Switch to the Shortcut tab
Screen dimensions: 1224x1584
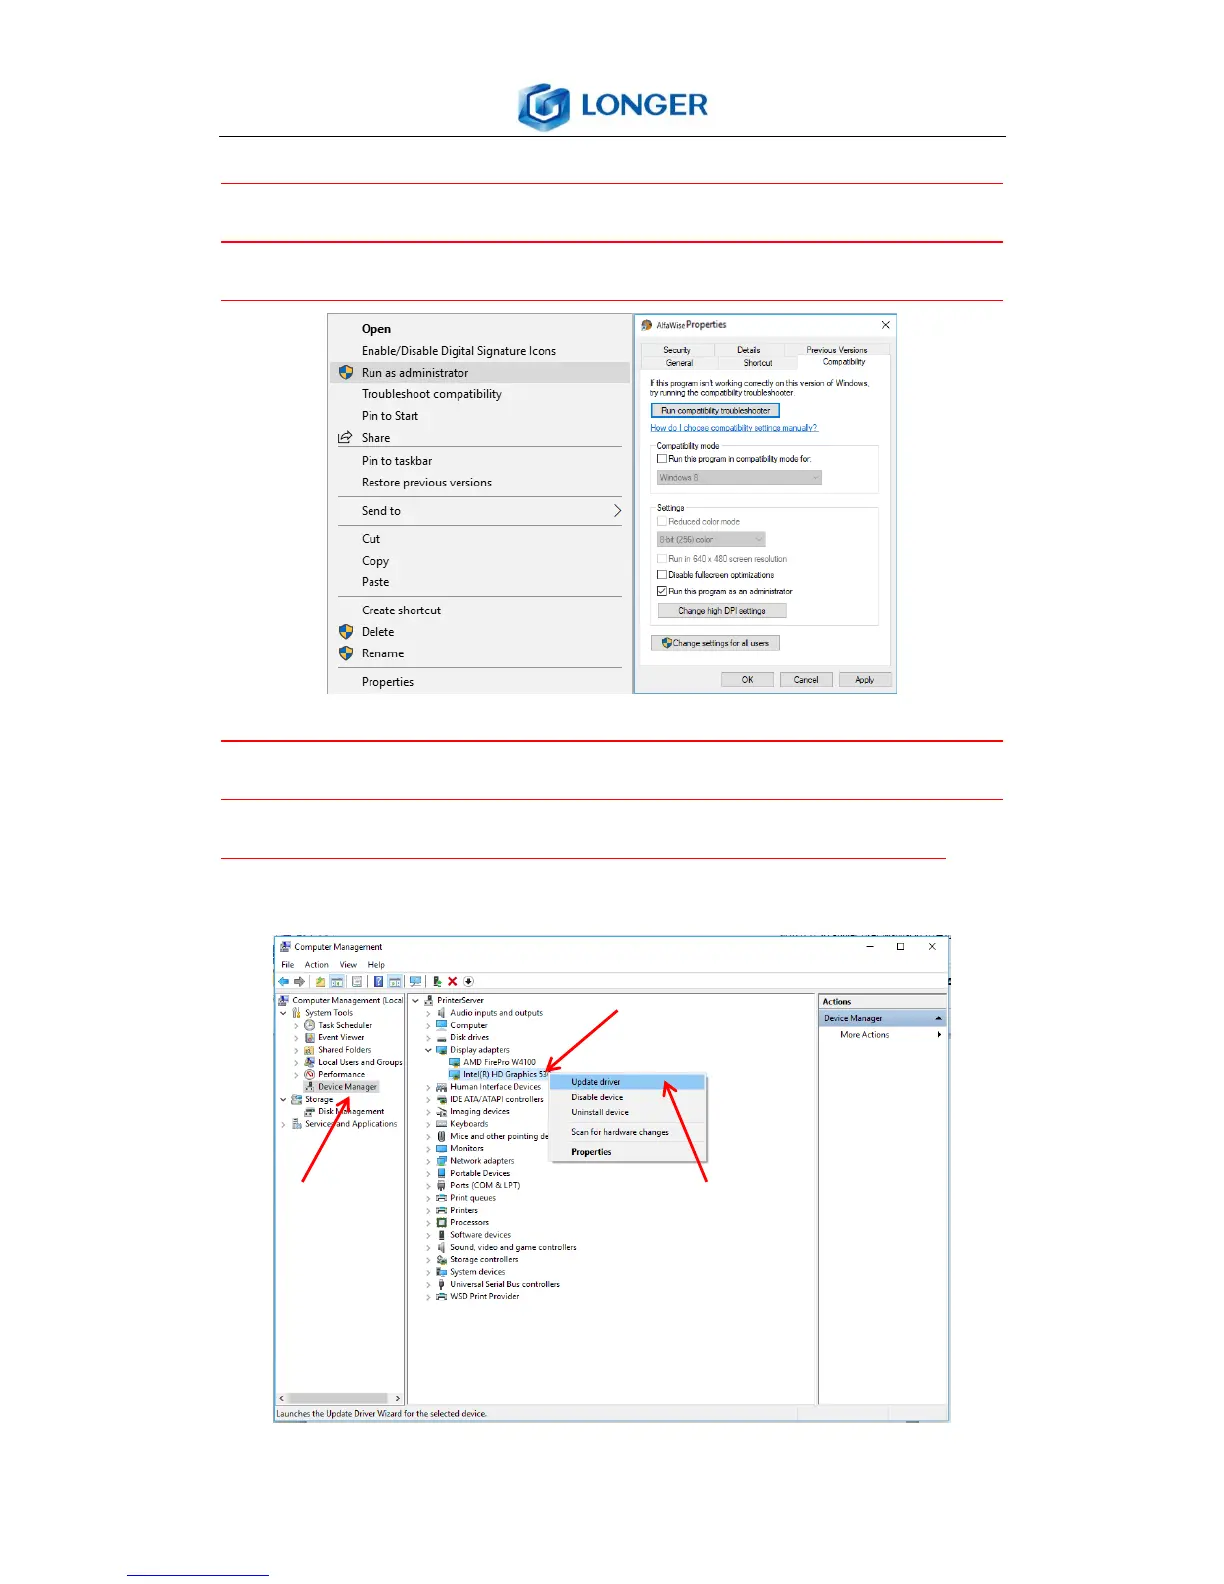757,363
